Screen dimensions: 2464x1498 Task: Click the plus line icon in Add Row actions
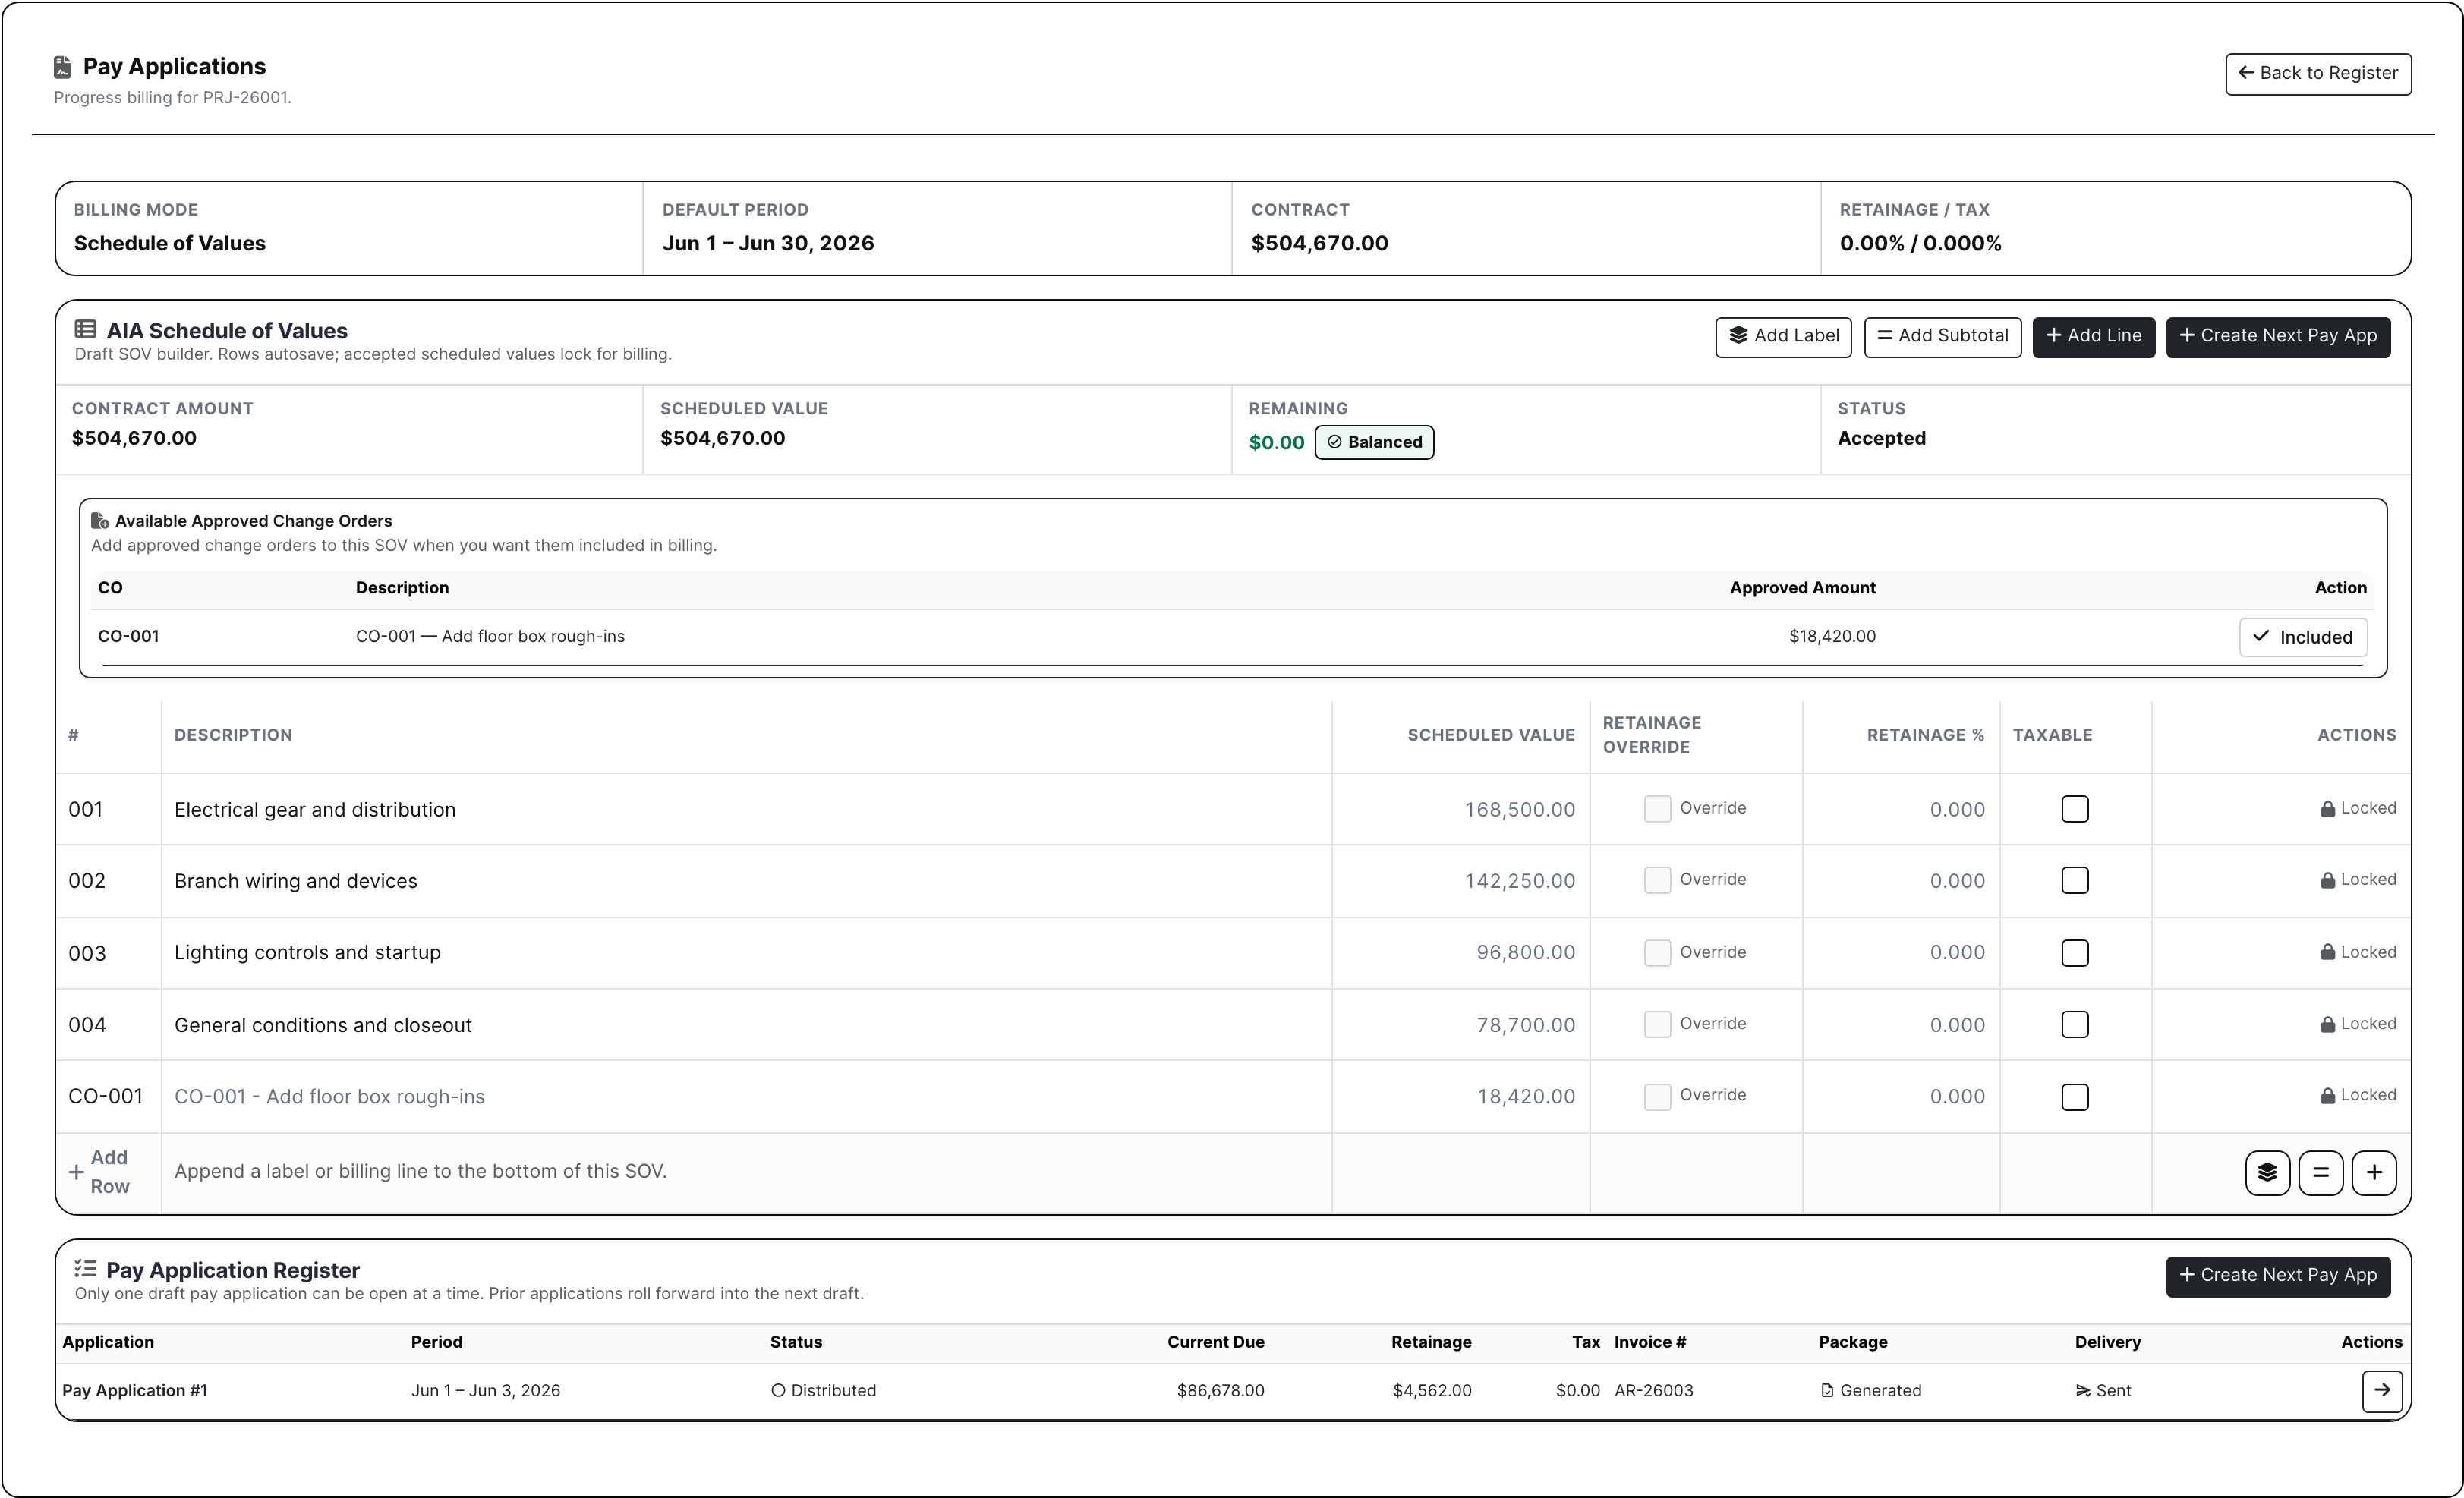tap(2374, 1172)
